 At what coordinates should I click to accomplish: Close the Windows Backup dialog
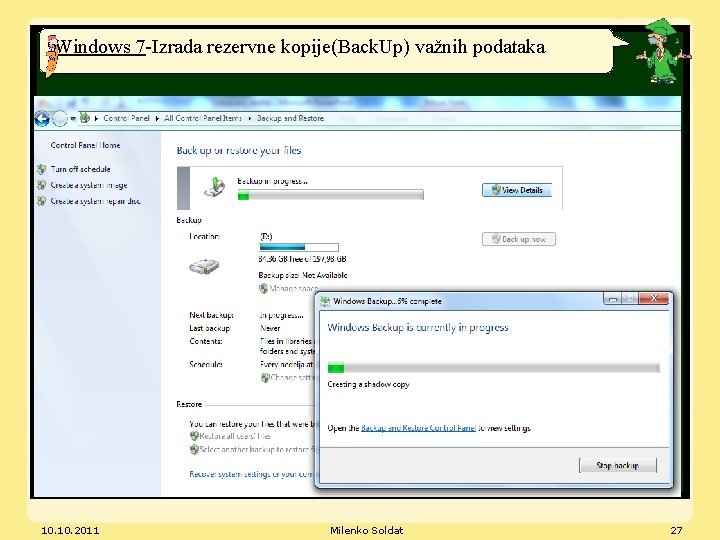654,298
